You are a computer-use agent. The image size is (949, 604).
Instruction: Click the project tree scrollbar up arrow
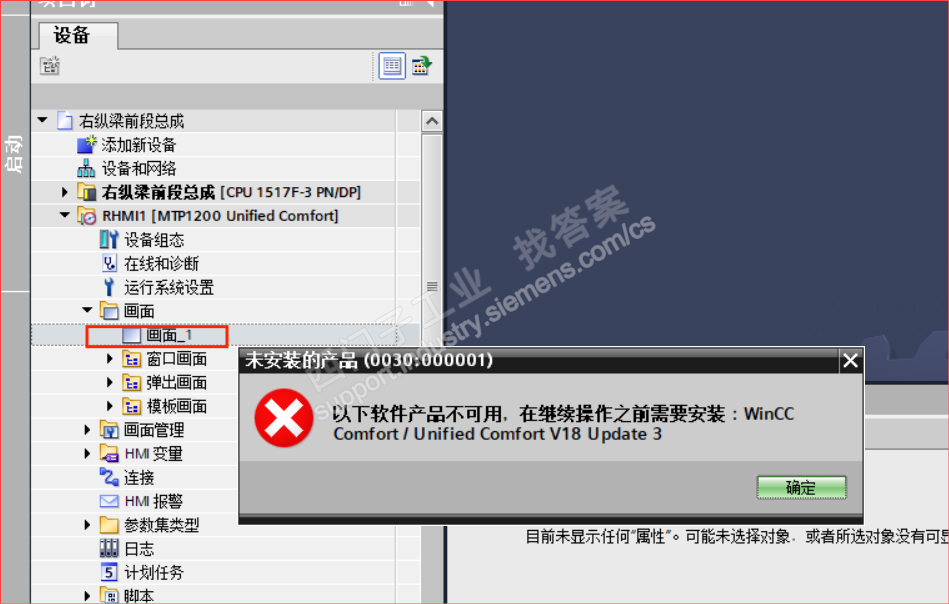pyautogui.click(x=432, y=122)
